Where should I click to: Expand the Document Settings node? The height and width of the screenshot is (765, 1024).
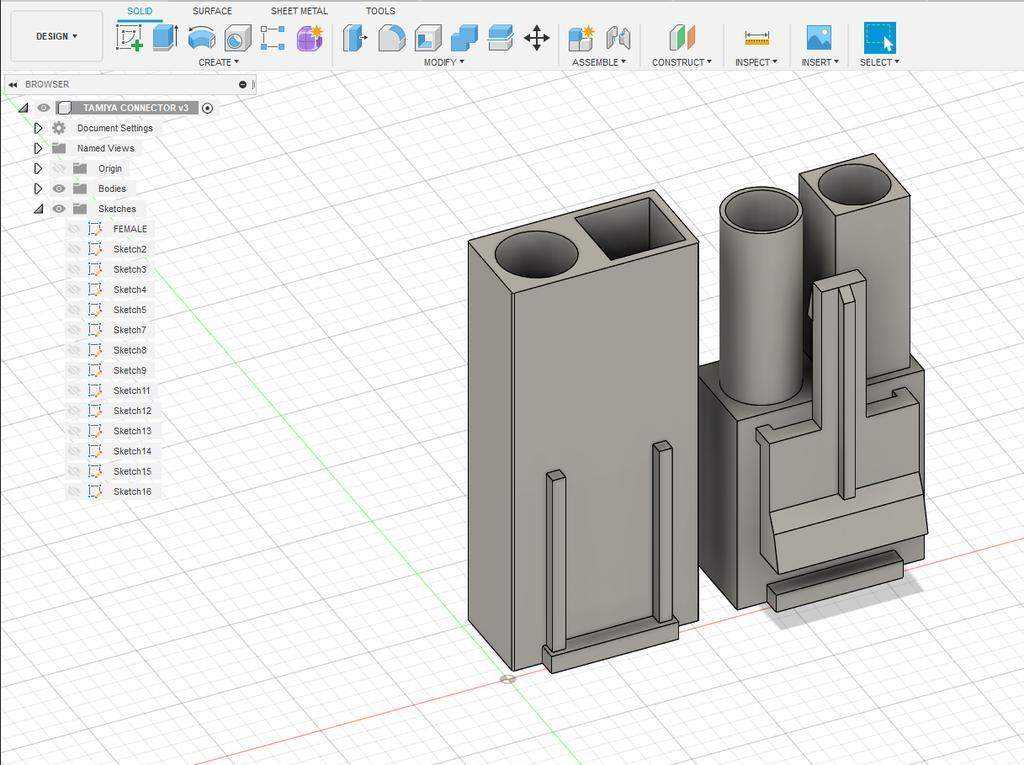[x=38, y=128]
